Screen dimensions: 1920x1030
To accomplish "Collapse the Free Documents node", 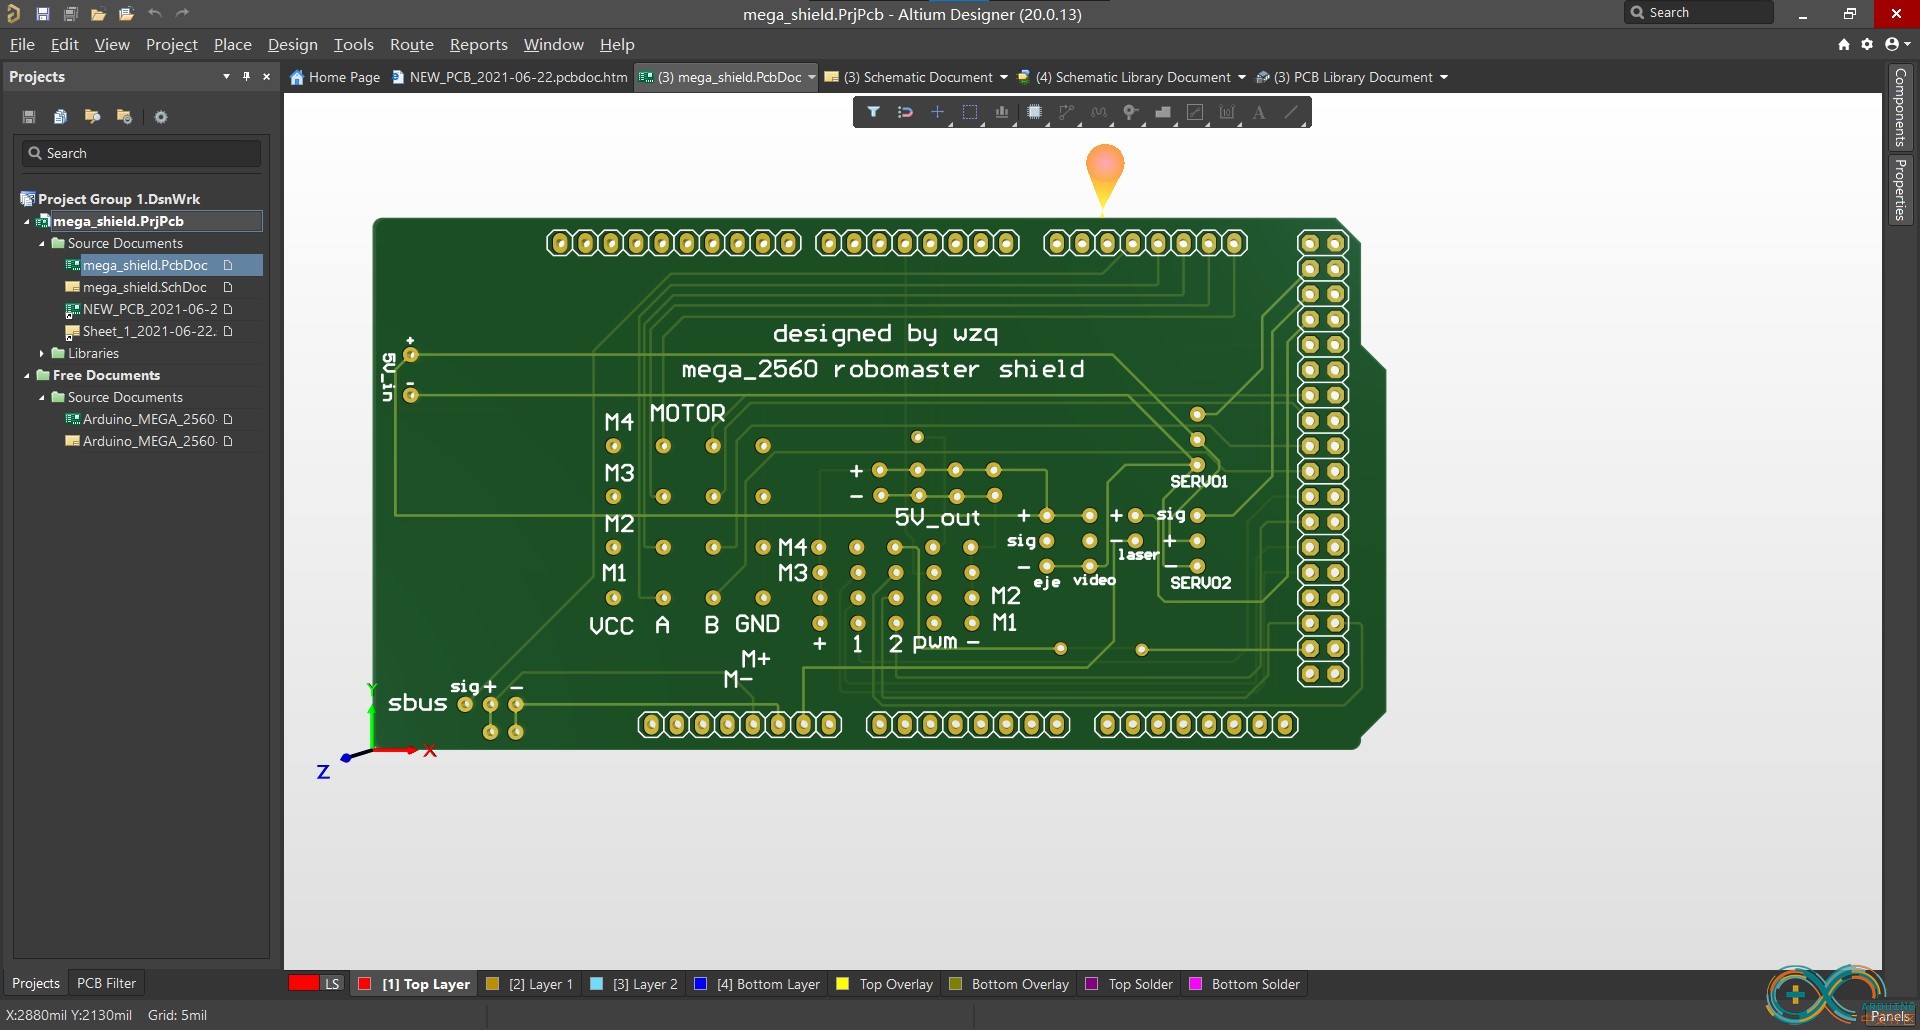I will click(27, 375).
